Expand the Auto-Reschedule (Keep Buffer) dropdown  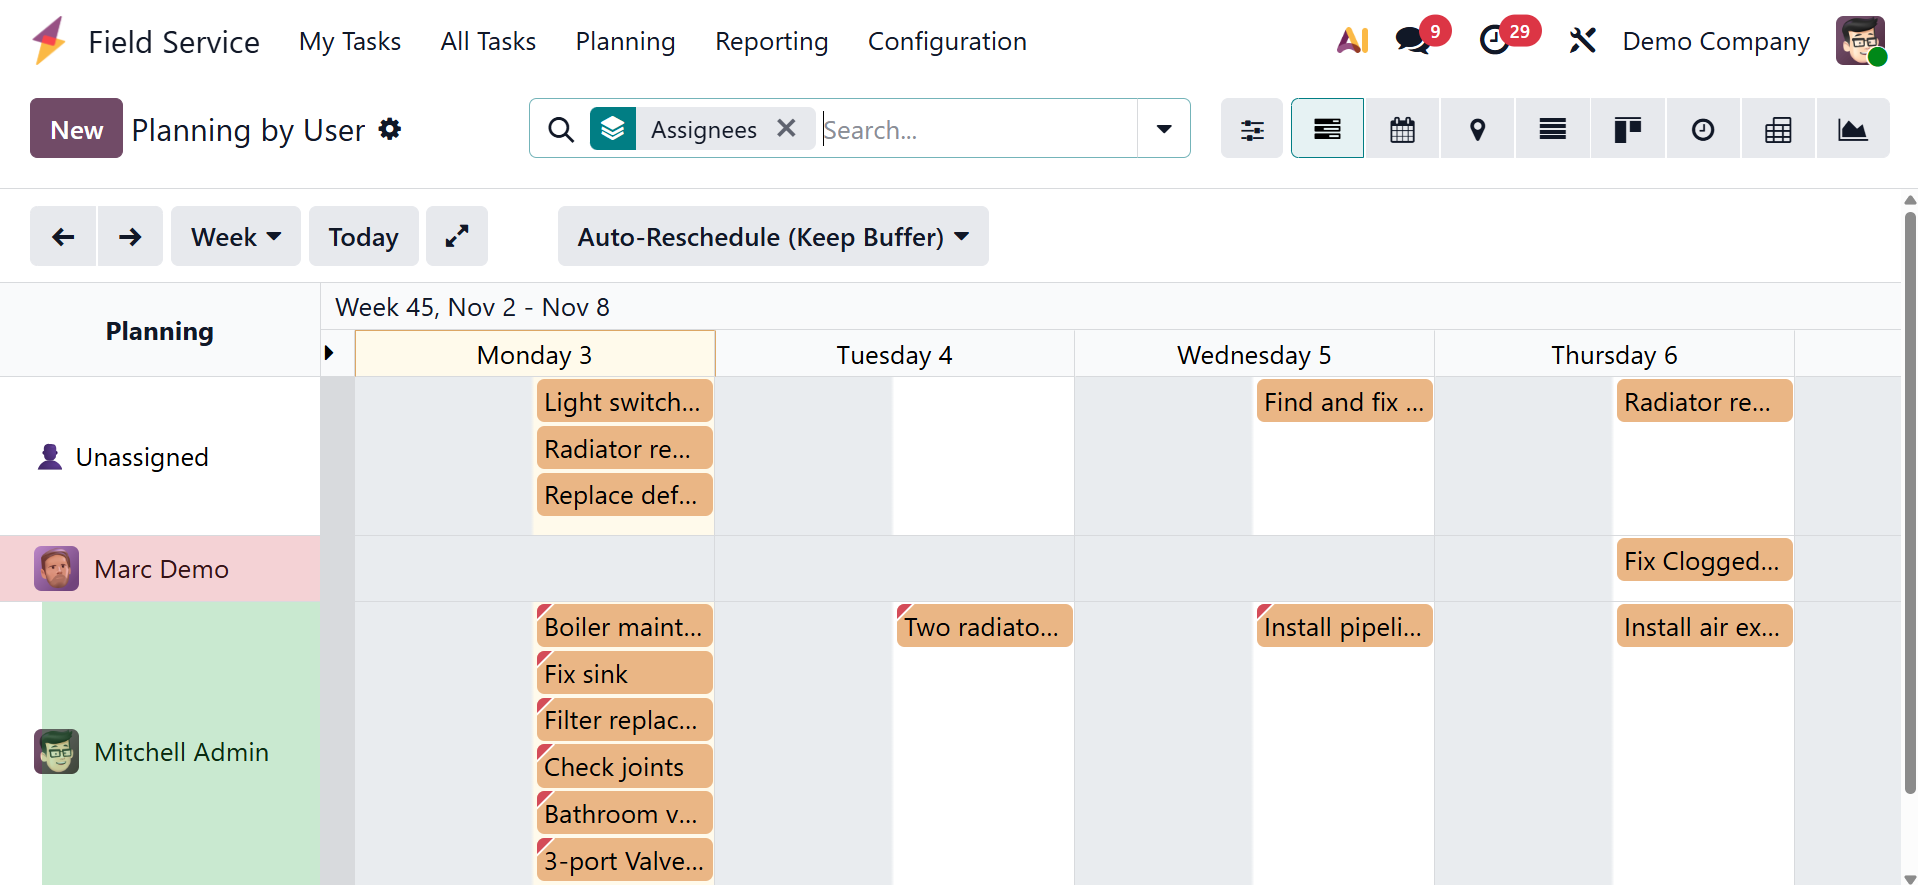point(772,237)
